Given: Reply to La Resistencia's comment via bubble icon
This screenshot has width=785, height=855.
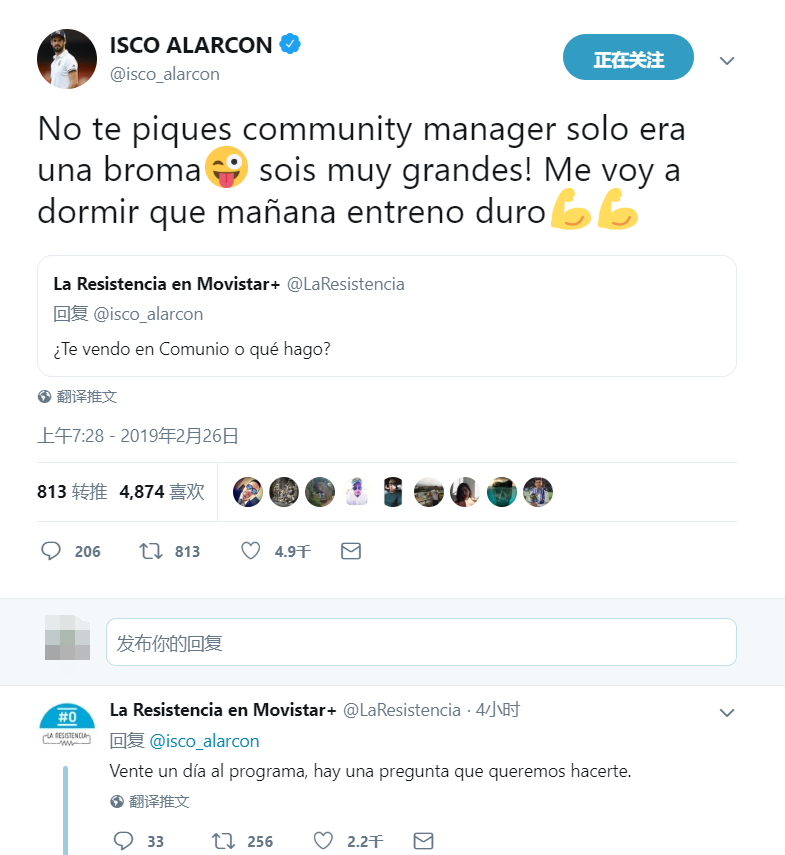Looking at the screenshot, I should [x=123, y=841].
